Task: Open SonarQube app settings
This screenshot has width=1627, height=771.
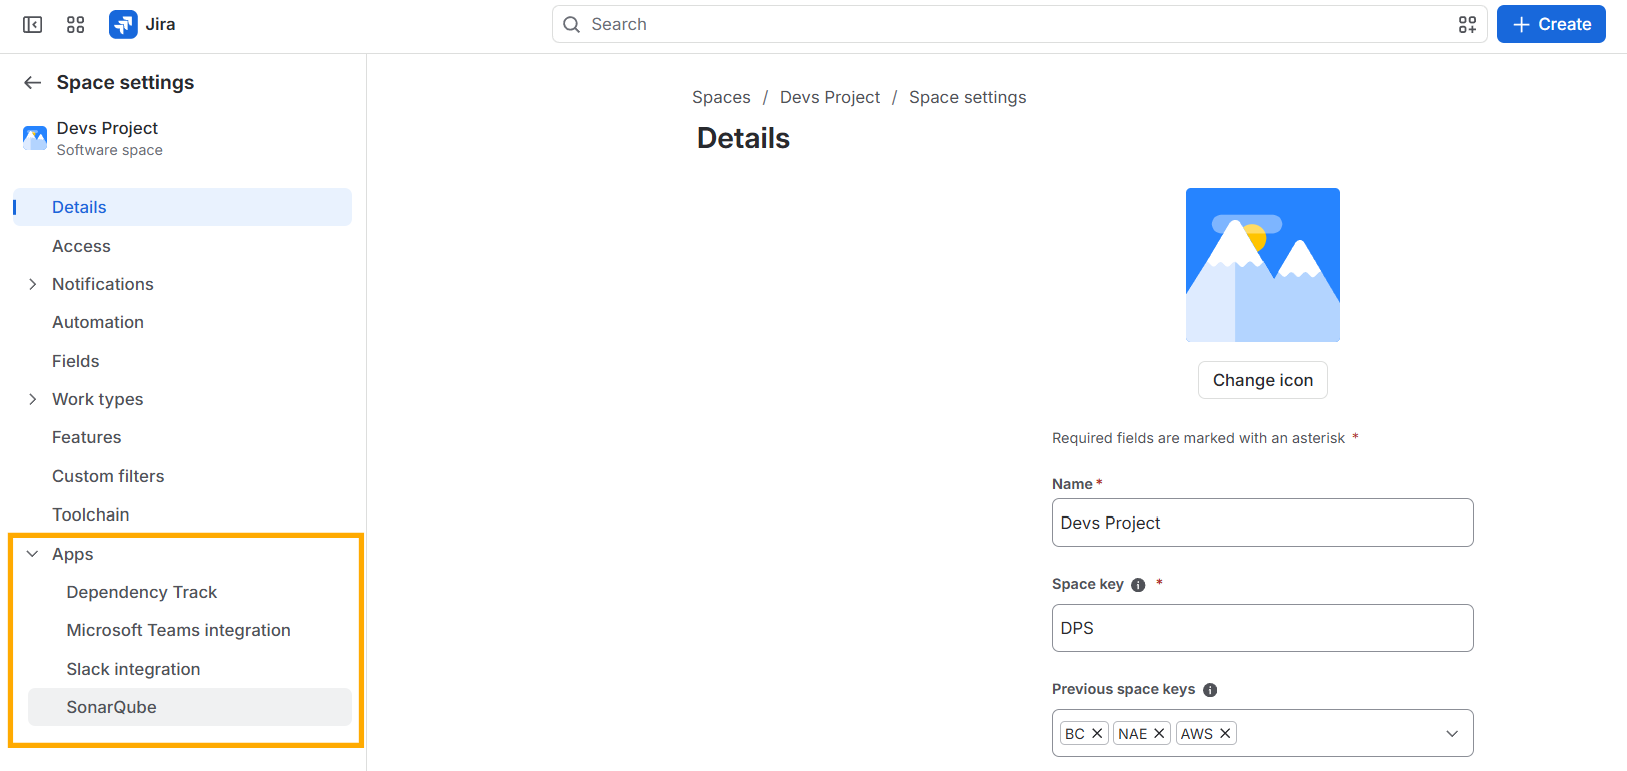Action: [x=190, y=707]
